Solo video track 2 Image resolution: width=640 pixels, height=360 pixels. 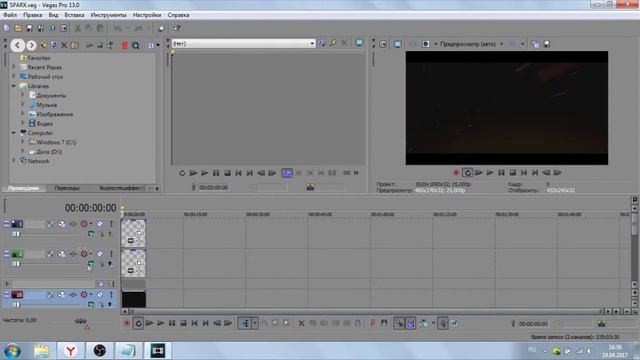[x=111, y=254]
